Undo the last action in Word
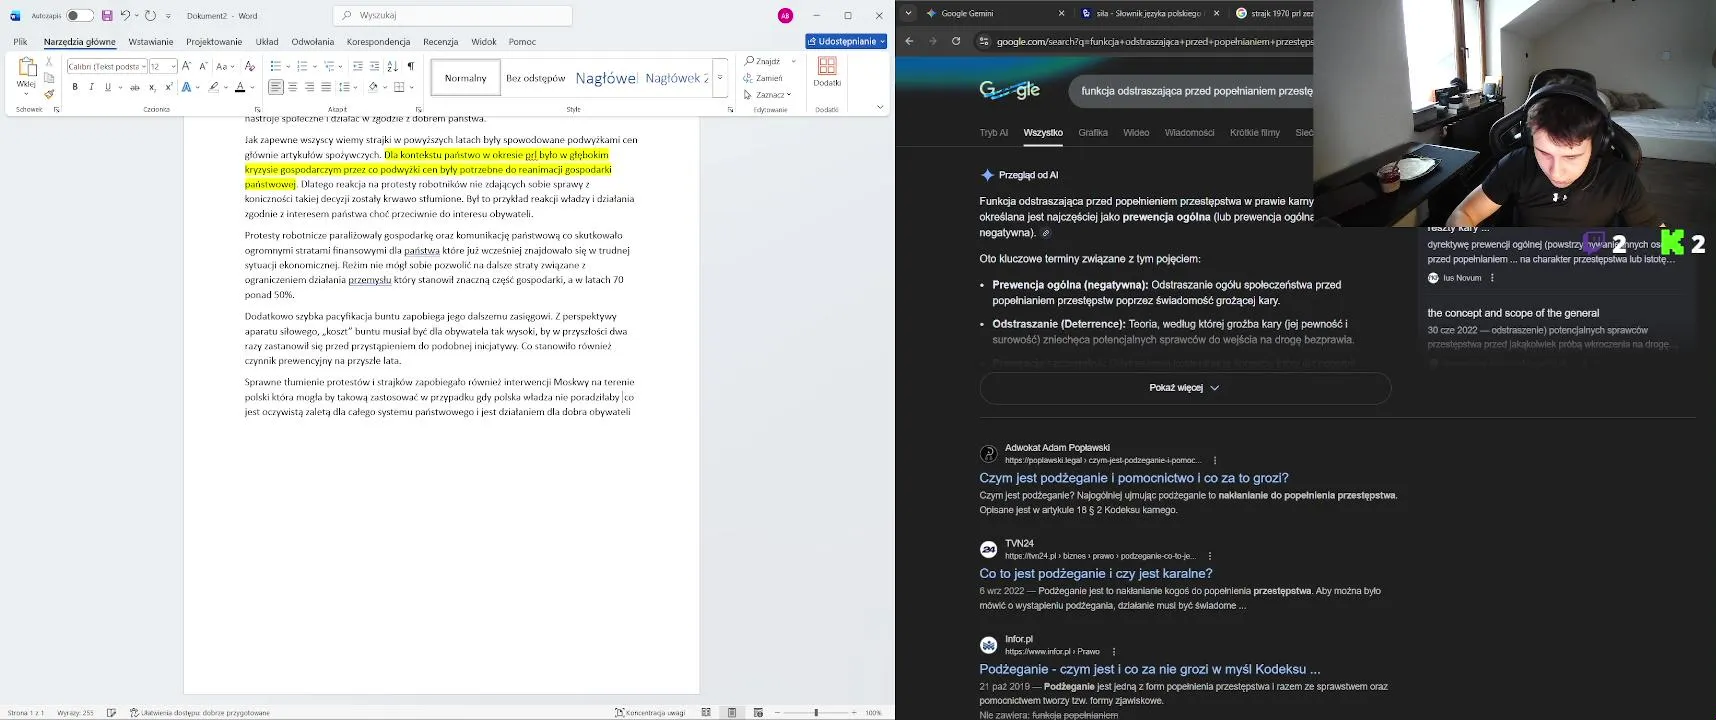This screenshot has width=1716, height=720. [125, 16]
